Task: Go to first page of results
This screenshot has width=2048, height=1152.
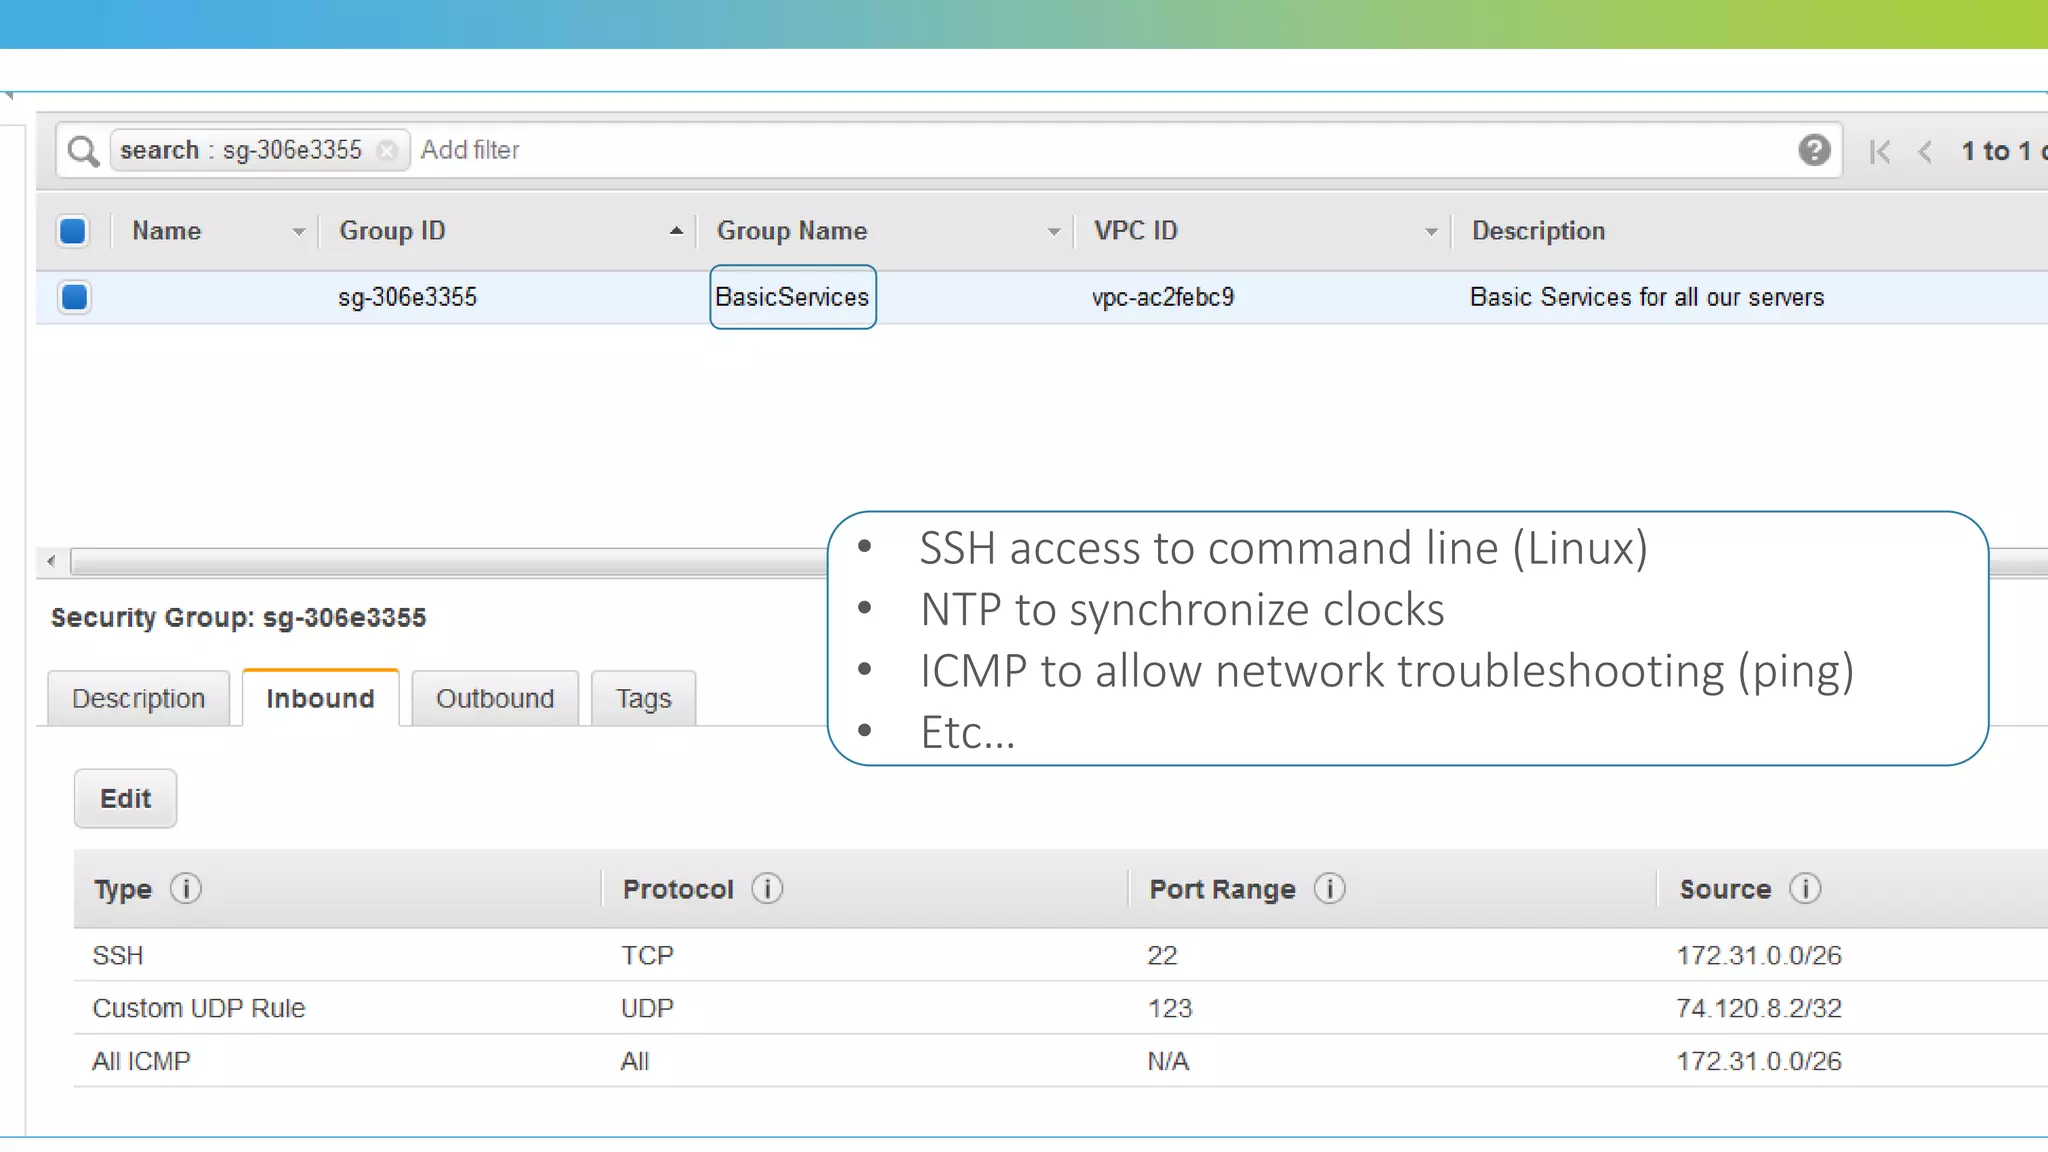Action: (x=1879, y=151)
